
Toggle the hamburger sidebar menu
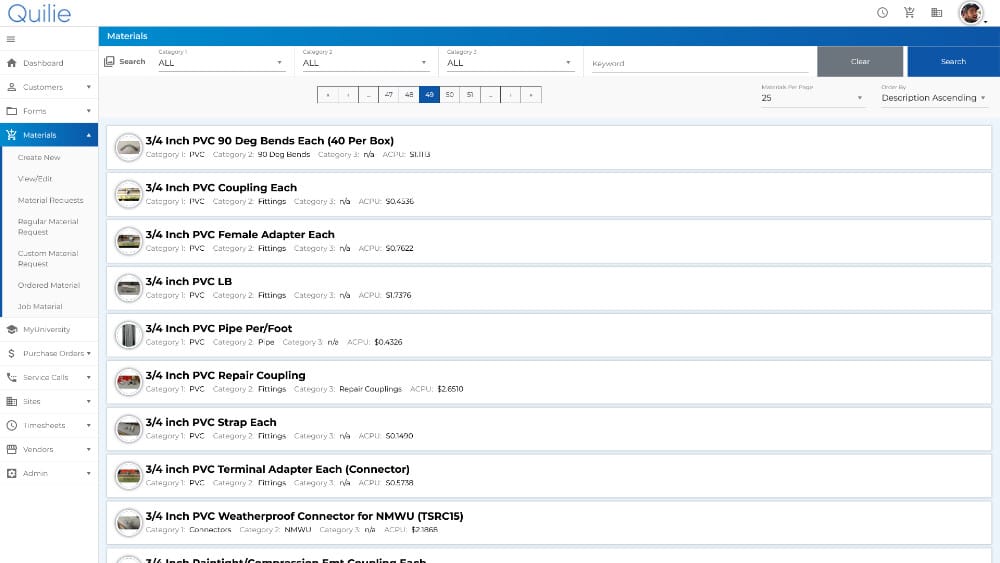[11, 39]
